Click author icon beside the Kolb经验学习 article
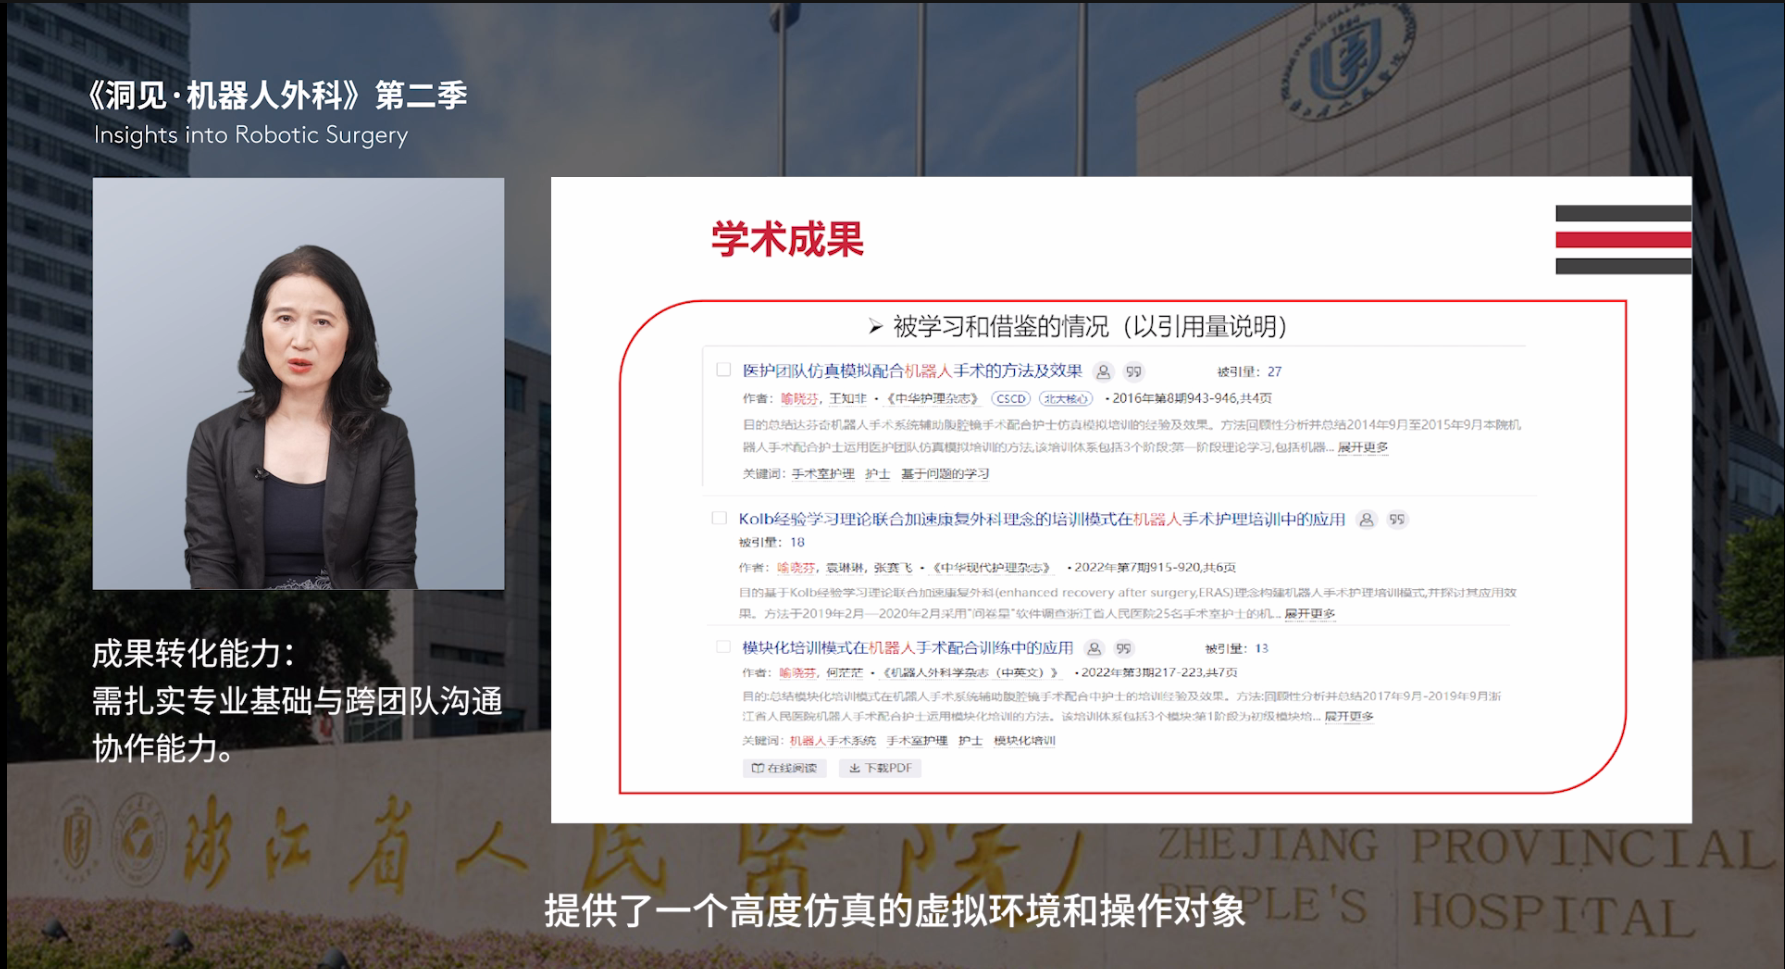Screen dimensions: 1785x969 click(1366, 520)
